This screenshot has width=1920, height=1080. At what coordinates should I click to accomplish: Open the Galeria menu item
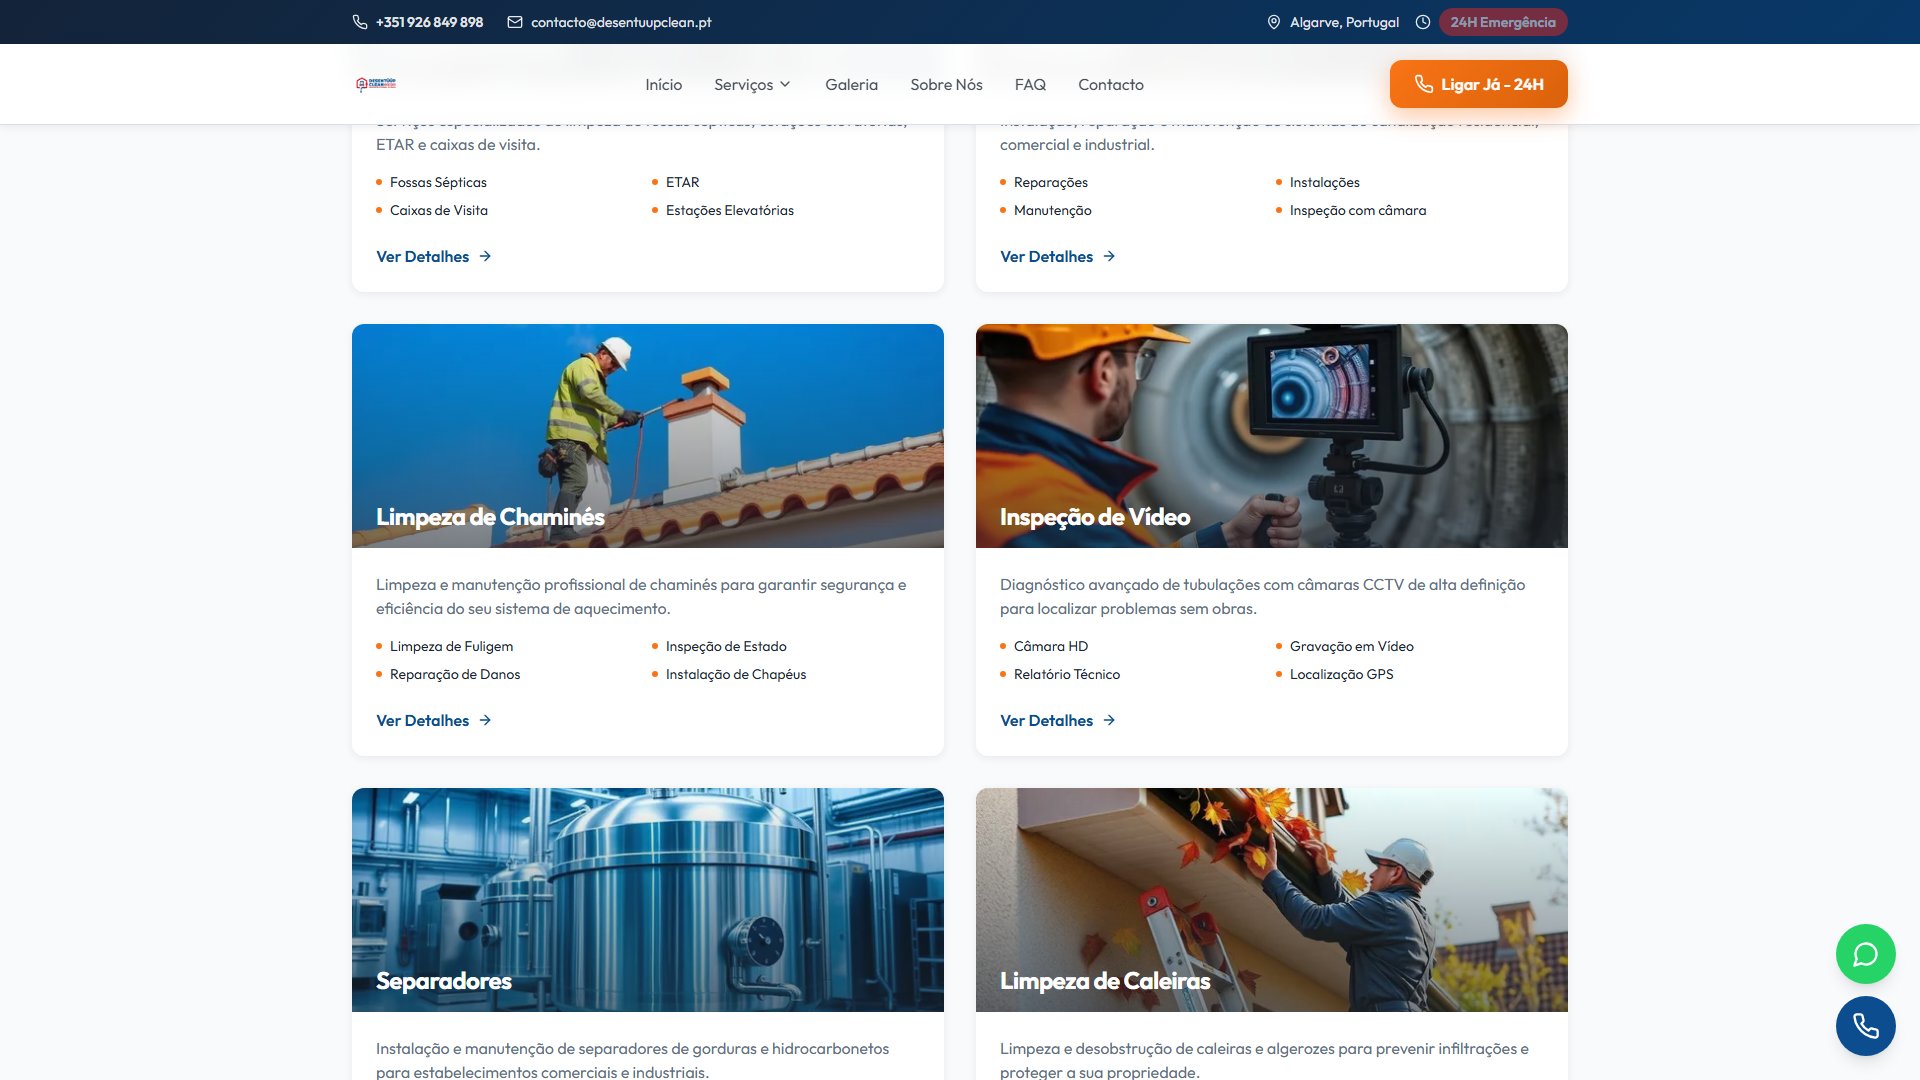(x=851, y=85)
